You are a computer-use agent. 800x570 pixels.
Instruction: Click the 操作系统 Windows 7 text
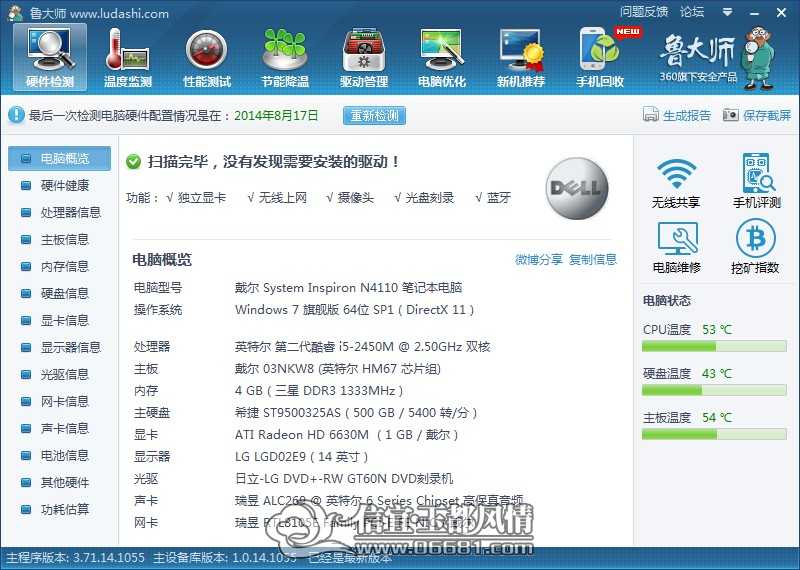point(355,310)
